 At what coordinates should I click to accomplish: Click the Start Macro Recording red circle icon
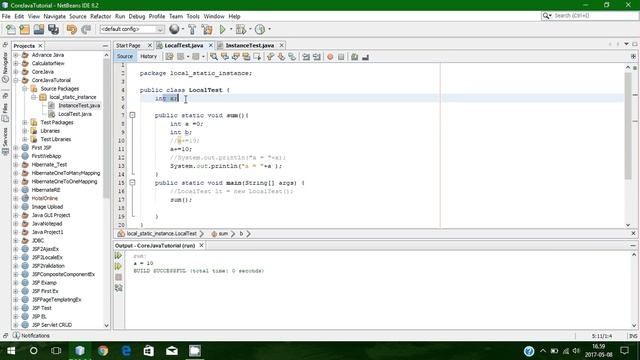click(x=330, y=57)
